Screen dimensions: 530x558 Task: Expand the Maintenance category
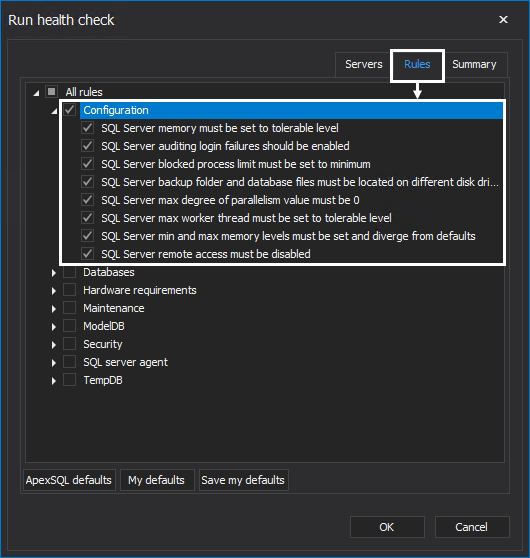[x=53, y=309]
